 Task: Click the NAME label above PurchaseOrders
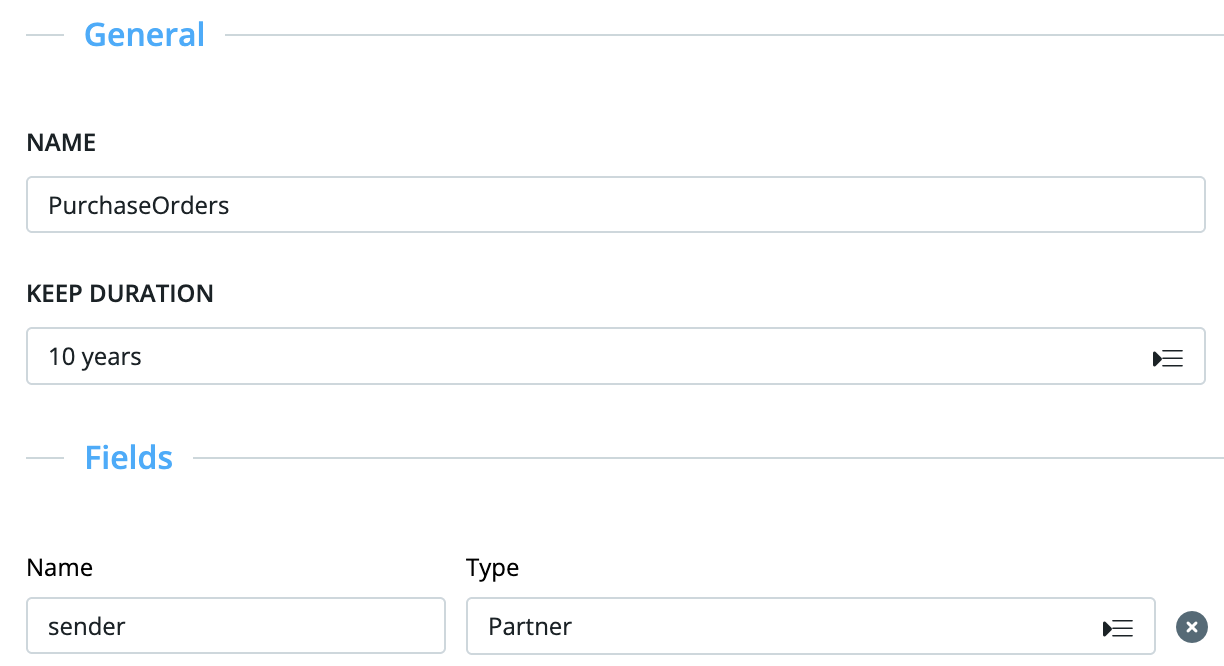pos(61,143)
